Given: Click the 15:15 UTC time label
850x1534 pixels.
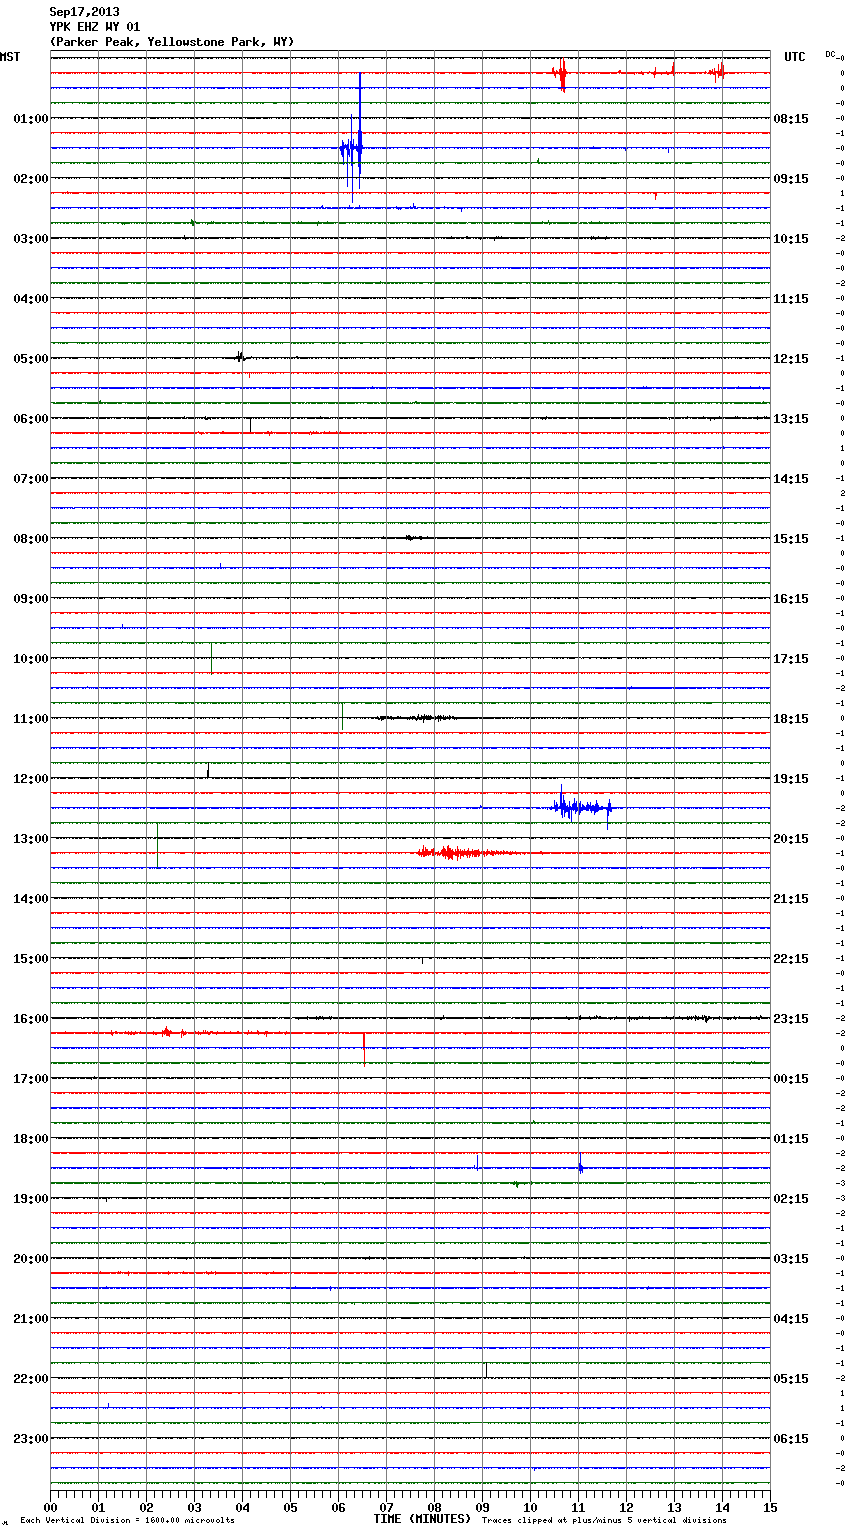Looking at the screenshot, I should (x=791, y=539).
